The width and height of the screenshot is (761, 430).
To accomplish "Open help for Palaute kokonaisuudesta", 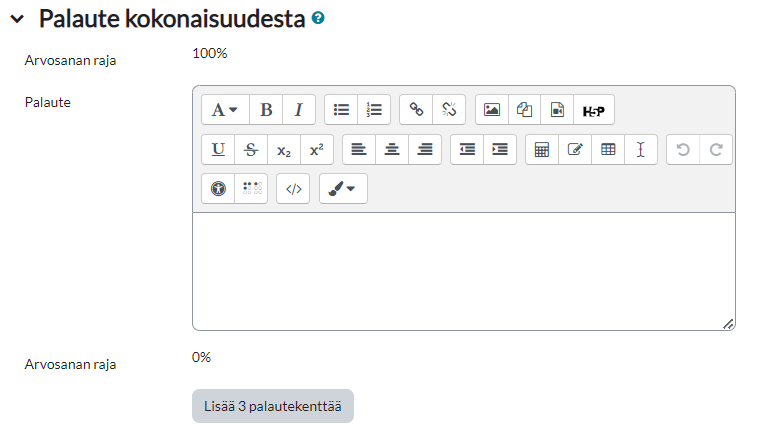I will click(318, 19).
